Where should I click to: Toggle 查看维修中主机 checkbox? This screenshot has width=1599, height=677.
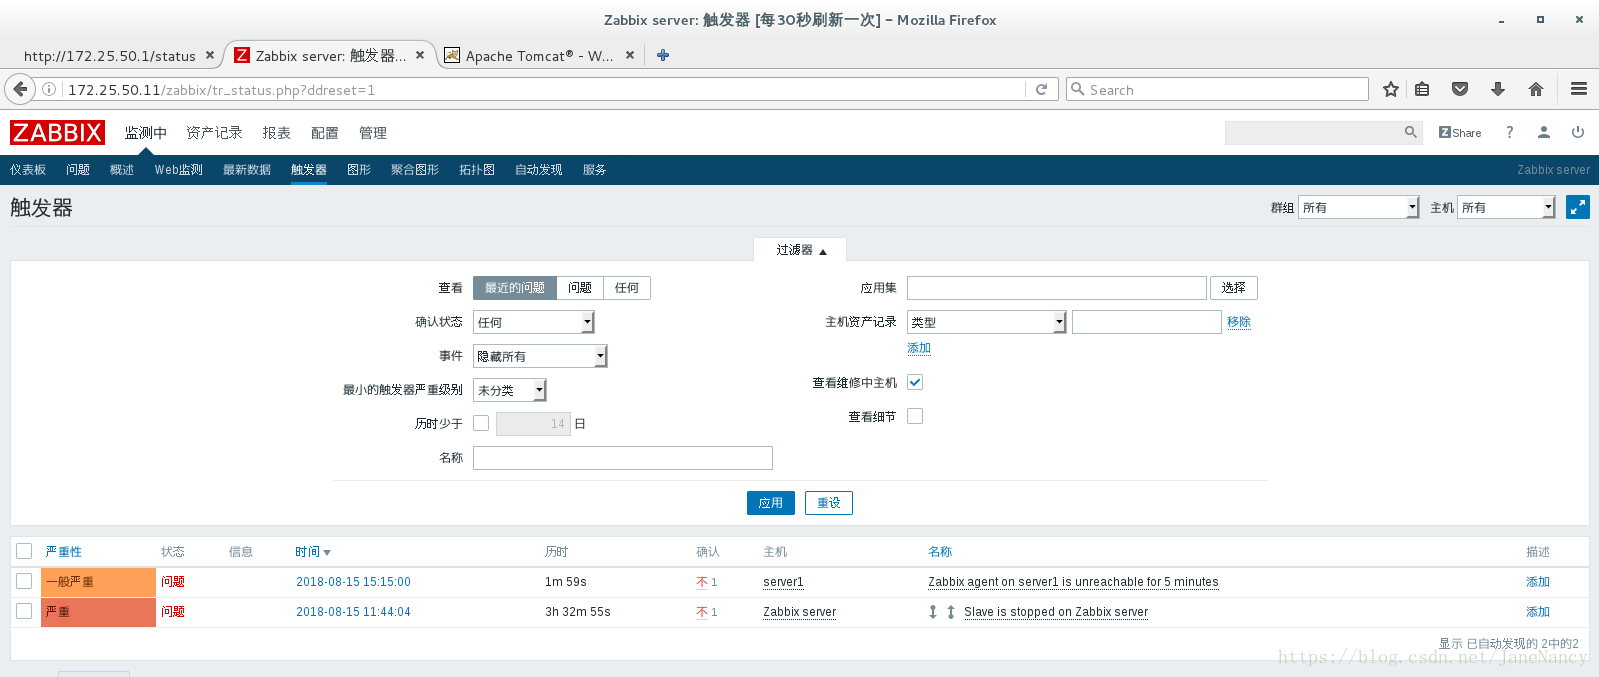[915, 382]
